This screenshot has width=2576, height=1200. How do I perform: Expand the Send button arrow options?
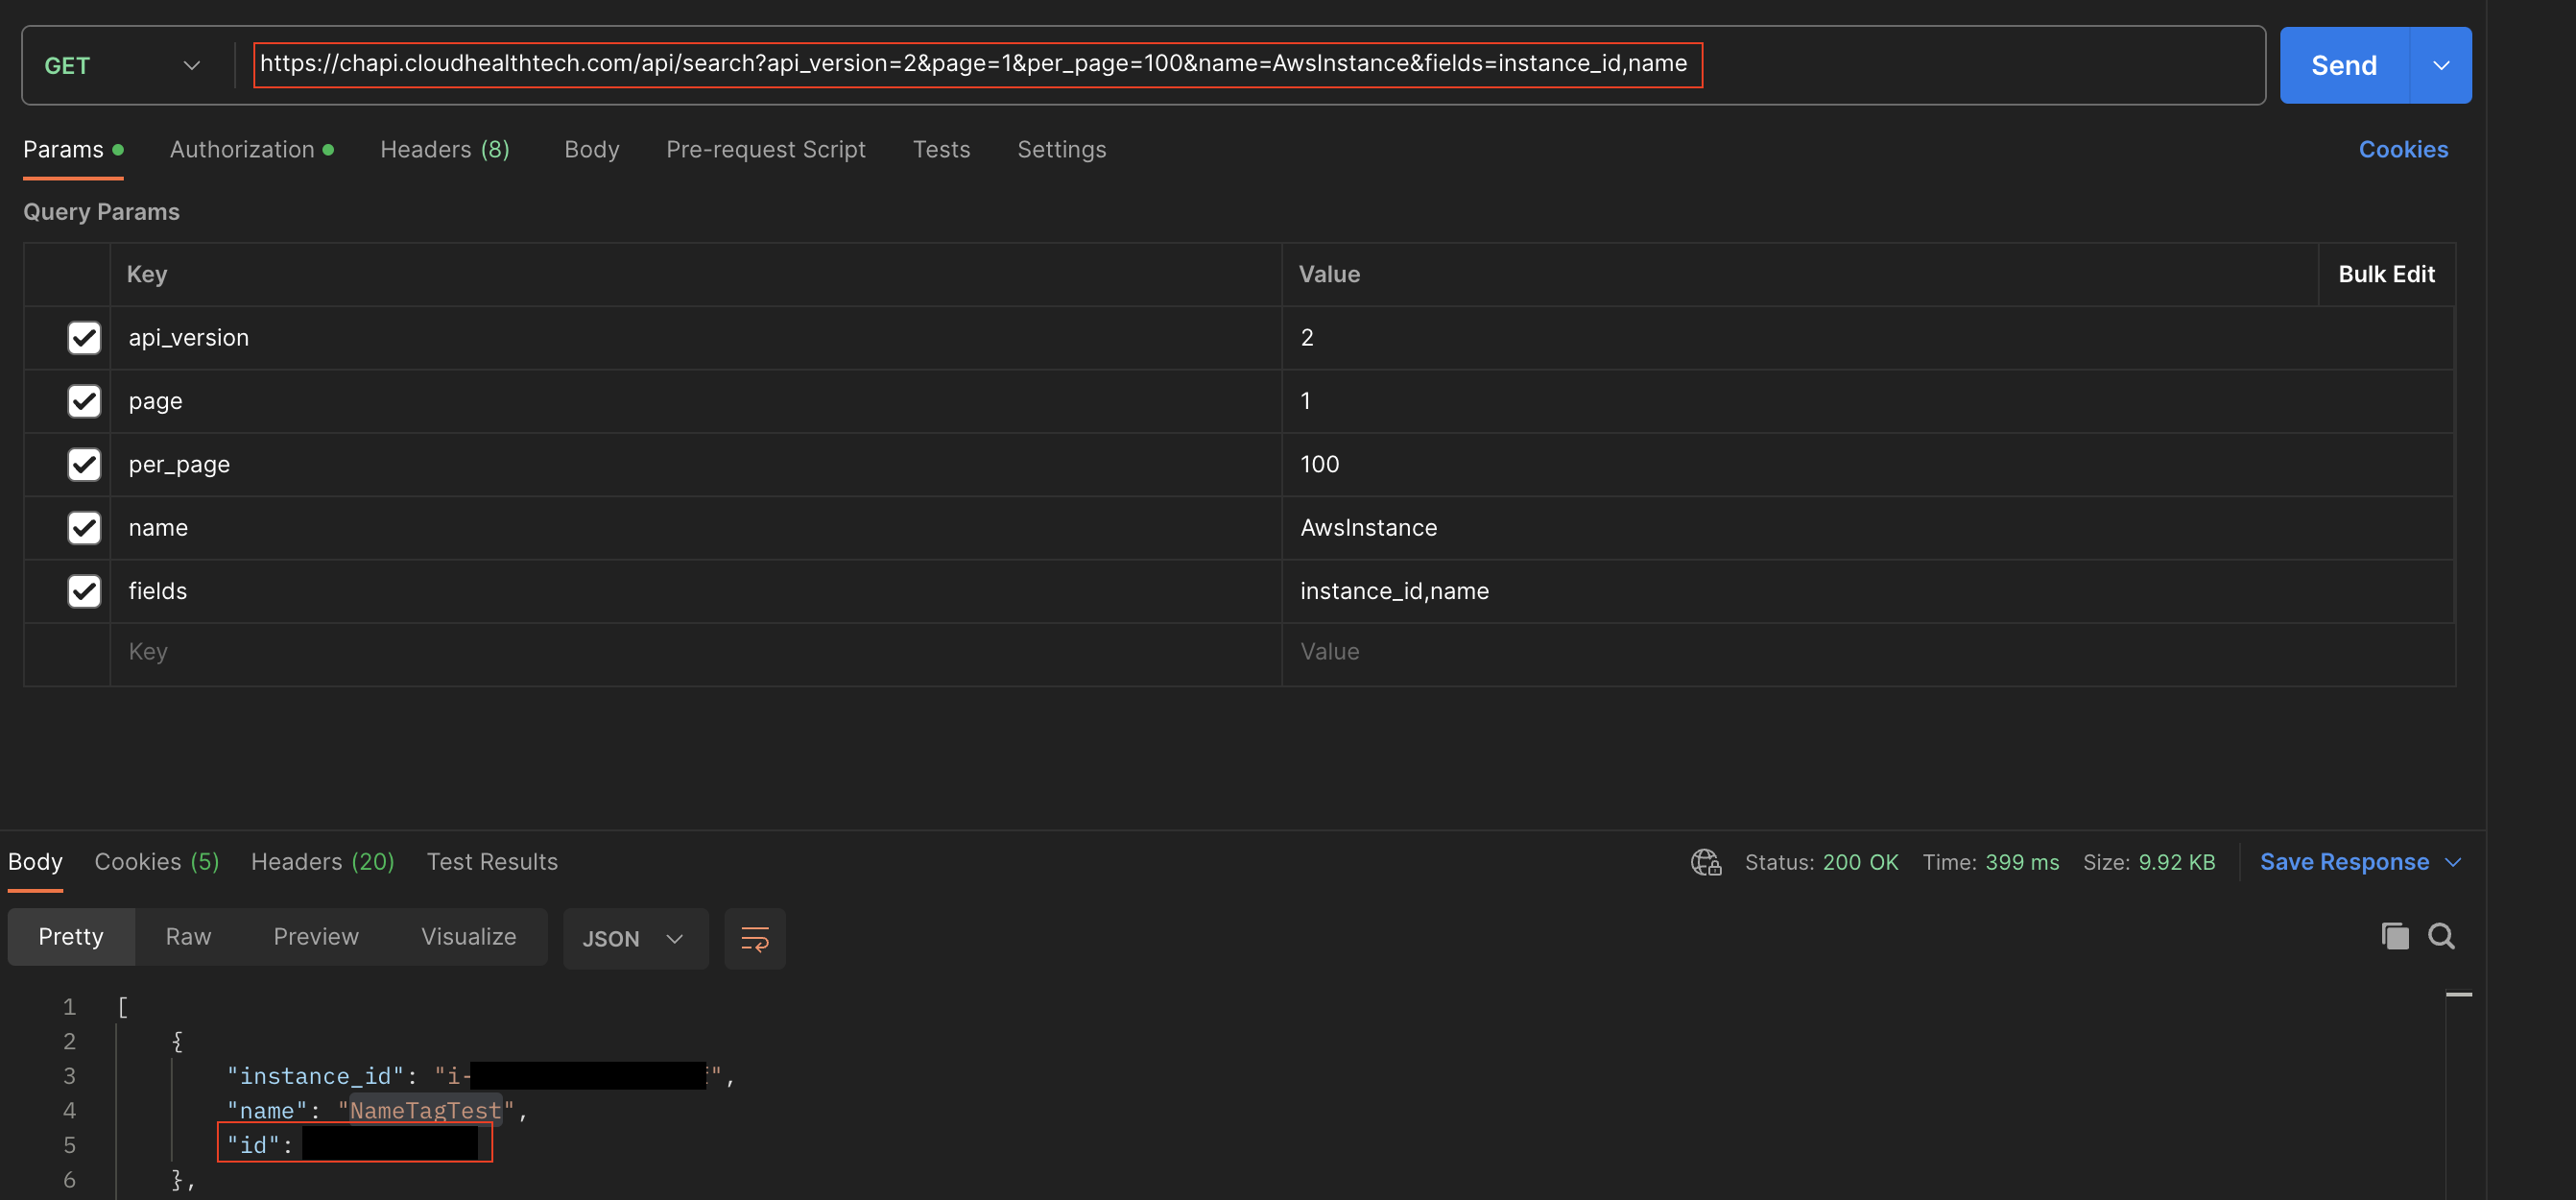[2440, 66]
